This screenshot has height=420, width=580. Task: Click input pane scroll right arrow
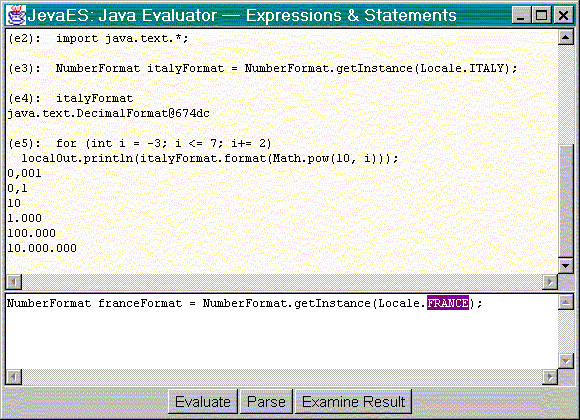[x=550, y=377]
